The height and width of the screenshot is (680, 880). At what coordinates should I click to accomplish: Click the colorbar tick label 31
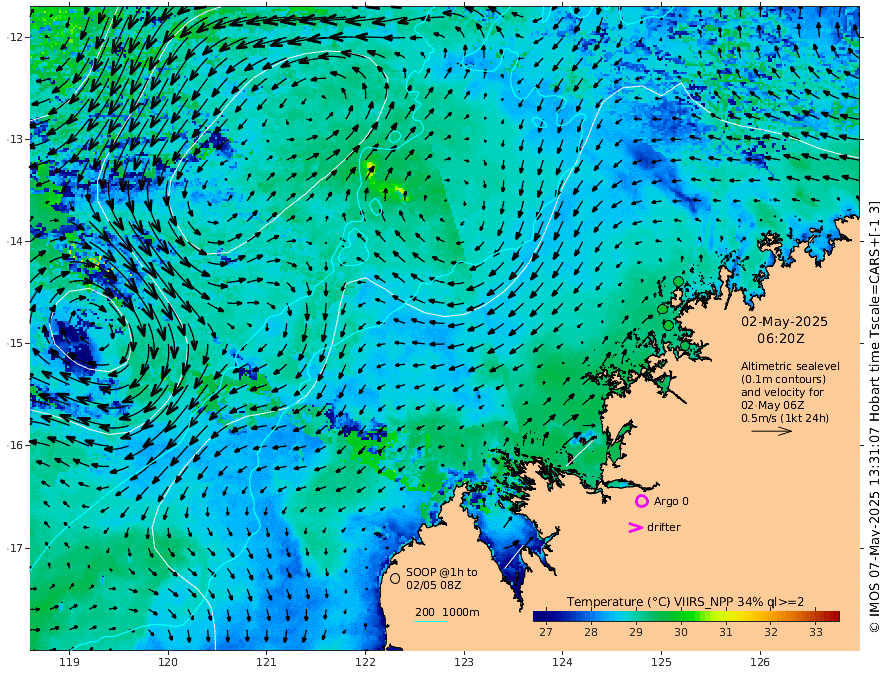[x=726, y=632]
